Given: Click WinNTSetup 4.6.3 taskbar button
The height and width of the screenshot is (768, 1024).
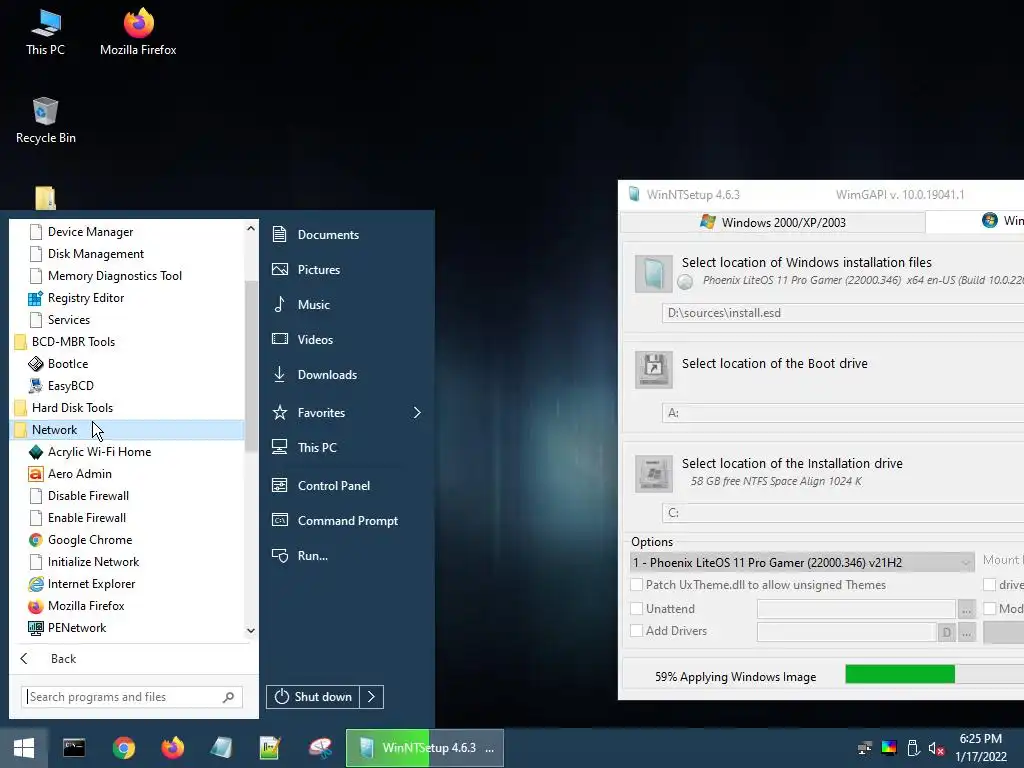Looking at the screenshot, I should pyautogui.click(x=424, y=748).
